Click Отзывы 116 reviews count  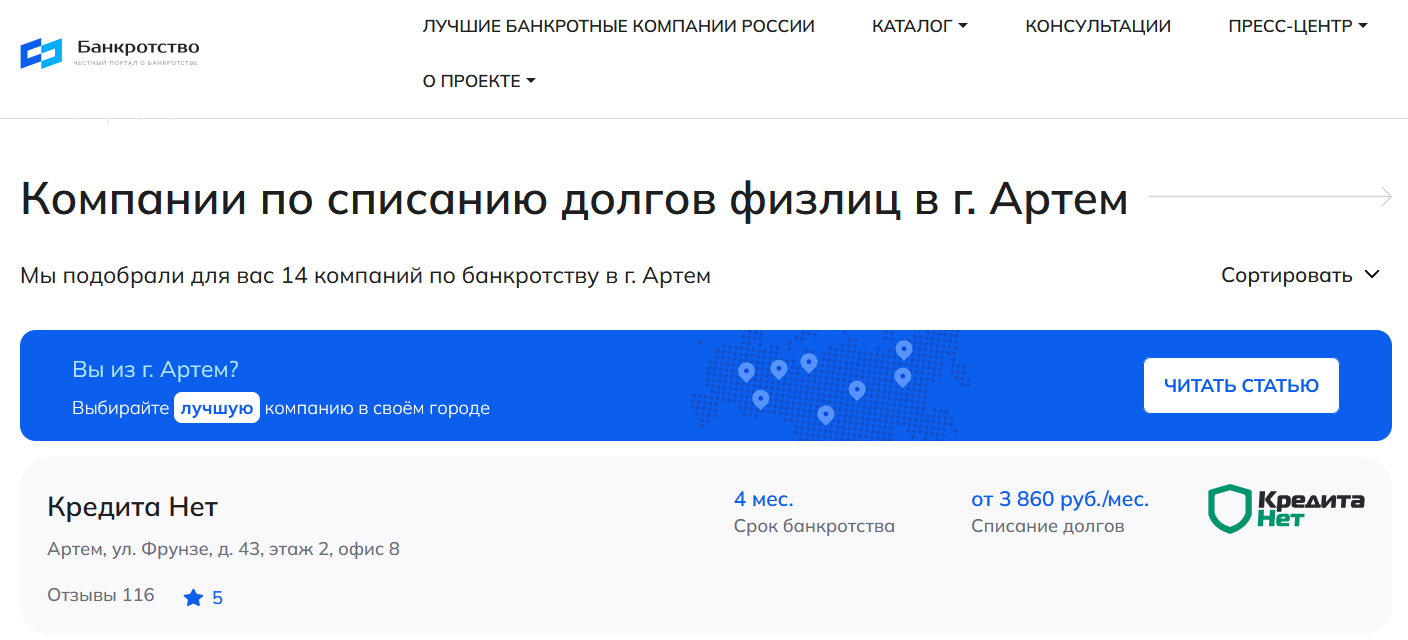101,596
